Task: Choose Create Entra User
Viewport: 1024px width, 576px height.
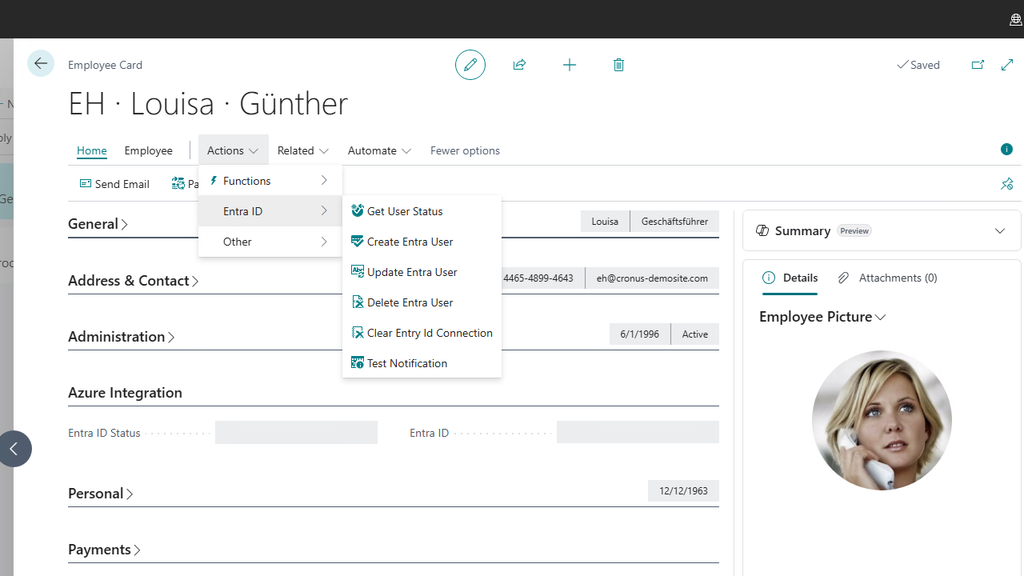Action: click(422, 242)
